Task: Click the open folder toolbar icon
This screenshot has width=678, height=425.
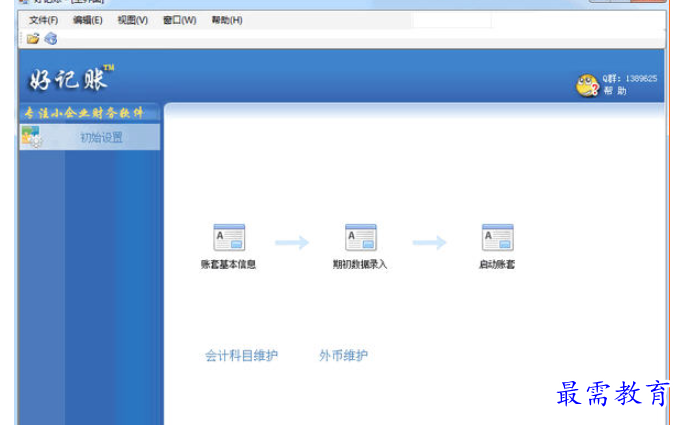Action: (x=33, y=39)
